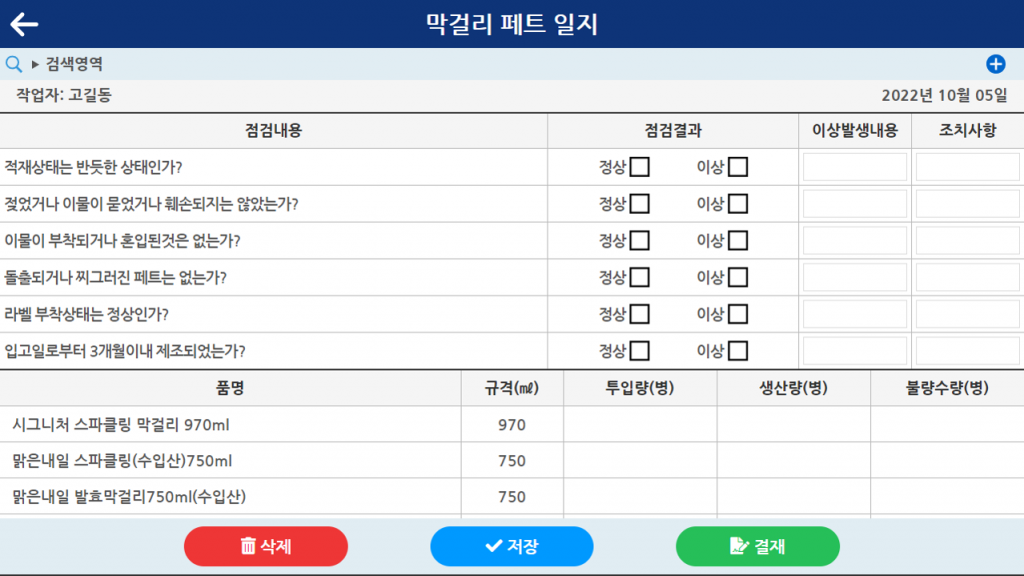The height and width of the screenshot is (576, 1024).
Task: Click the magnifier search icon
Action: (x=14, y=64)
